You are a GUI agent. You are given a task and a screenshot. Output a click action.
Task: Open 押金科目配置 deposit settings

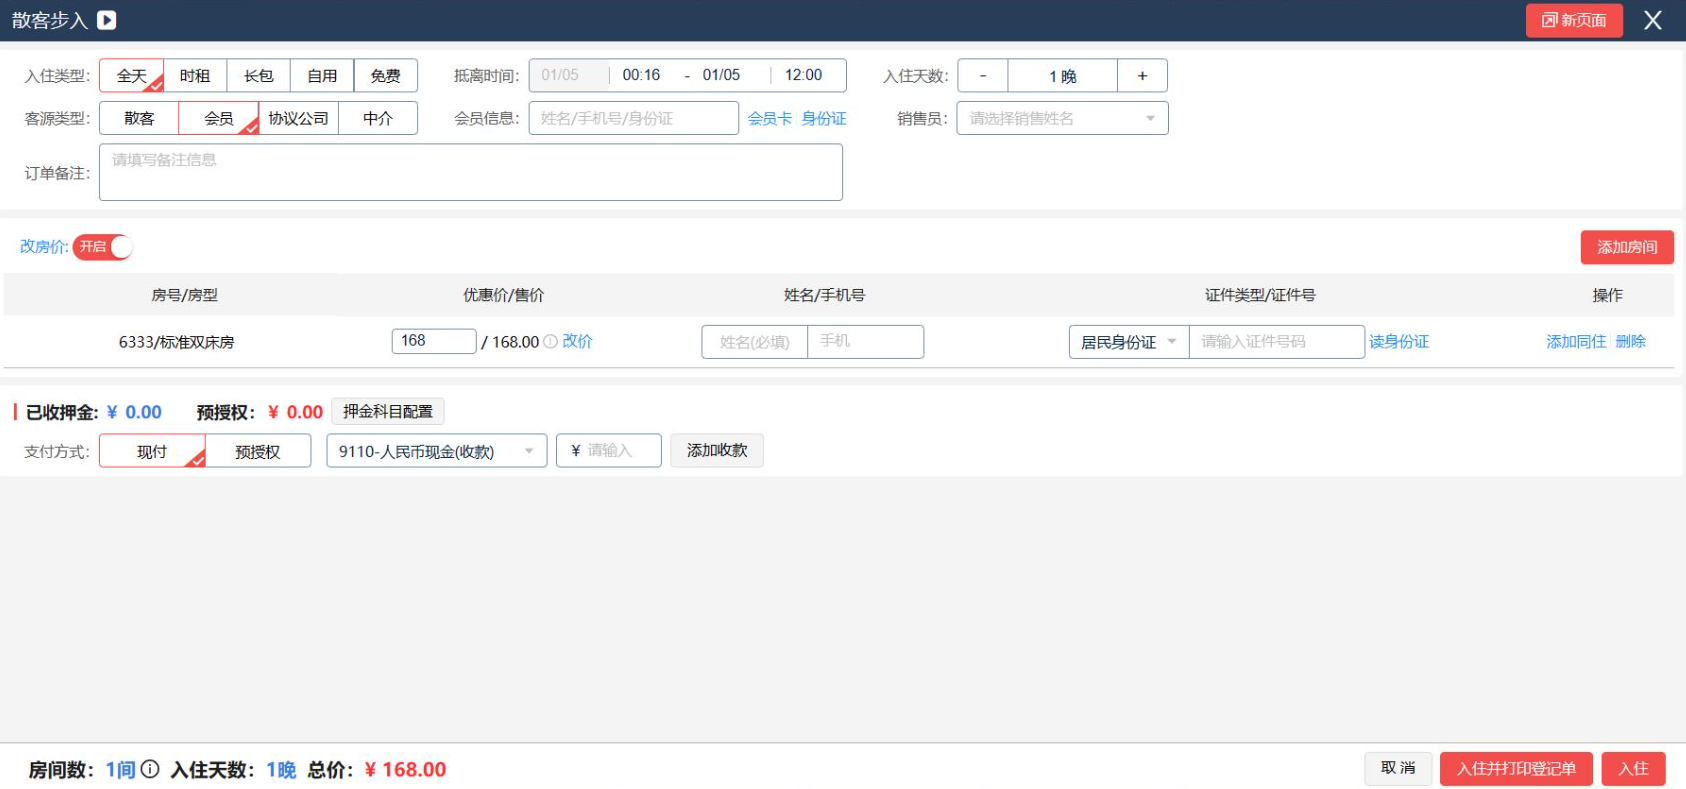pyautogui.click(x=388, y=411)
